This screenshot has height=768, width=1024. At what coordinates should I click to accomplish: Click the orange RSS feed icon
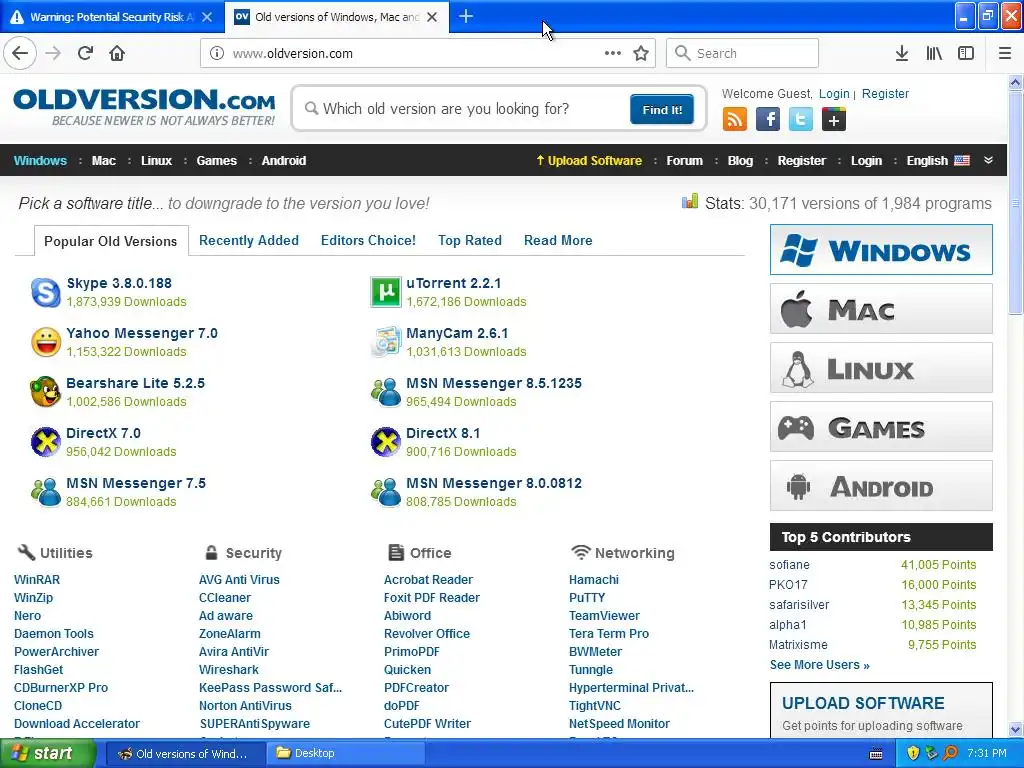tap(735, 120)
